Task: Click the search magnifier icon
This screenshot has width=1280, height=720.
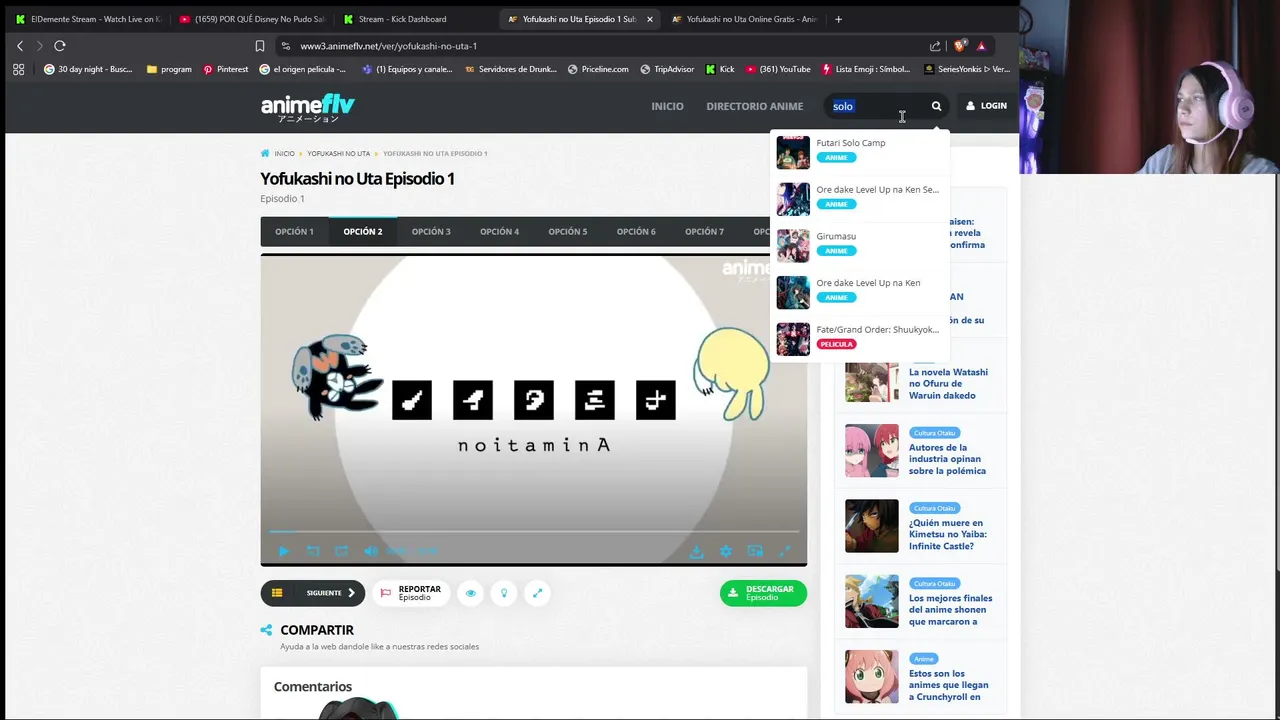Action: pos(936,106)
